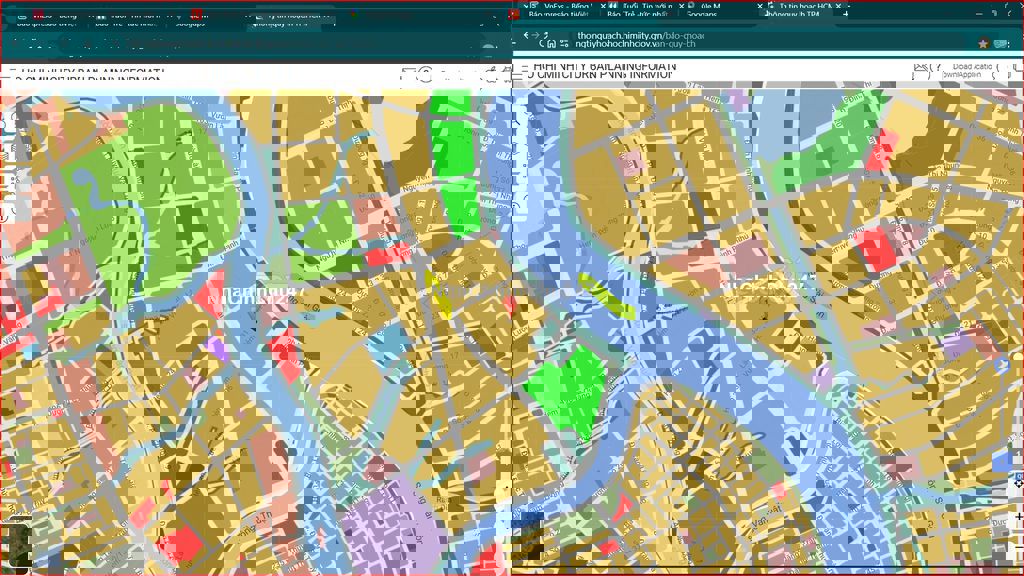Toggle the basemap thumbnail in left map corner
Image resolution: width=1024 pixels, height=576 pixels.
(x=18, y=543)
